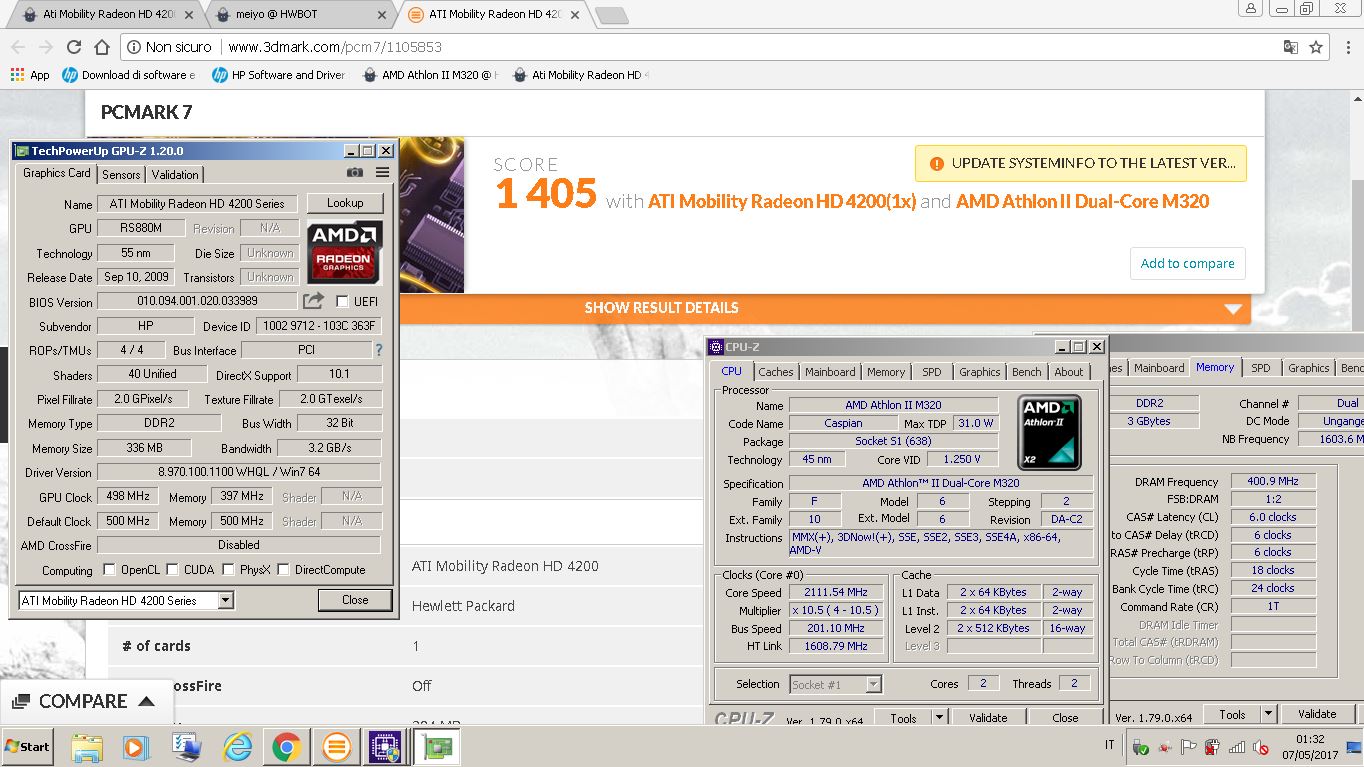This screenshot has height=767, width=1364.
Task: Switch to the Sensors tab in GPU-Z
Action: click(121, 174)
